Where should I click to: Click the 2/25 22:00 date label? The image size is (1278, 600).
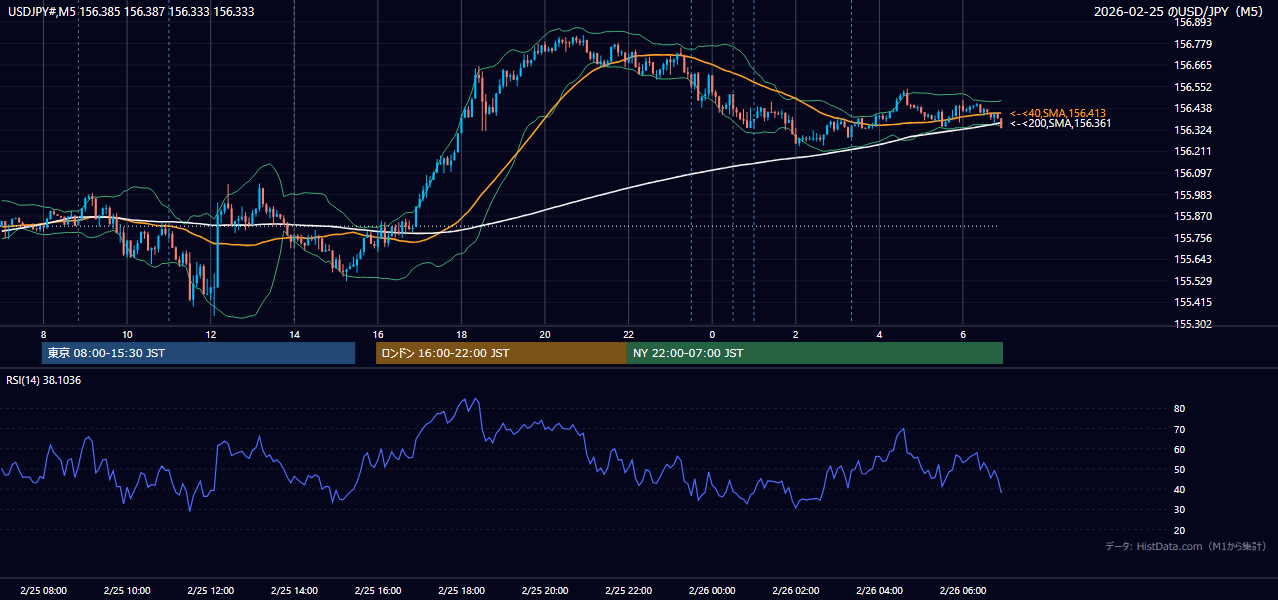pos(629,591)
